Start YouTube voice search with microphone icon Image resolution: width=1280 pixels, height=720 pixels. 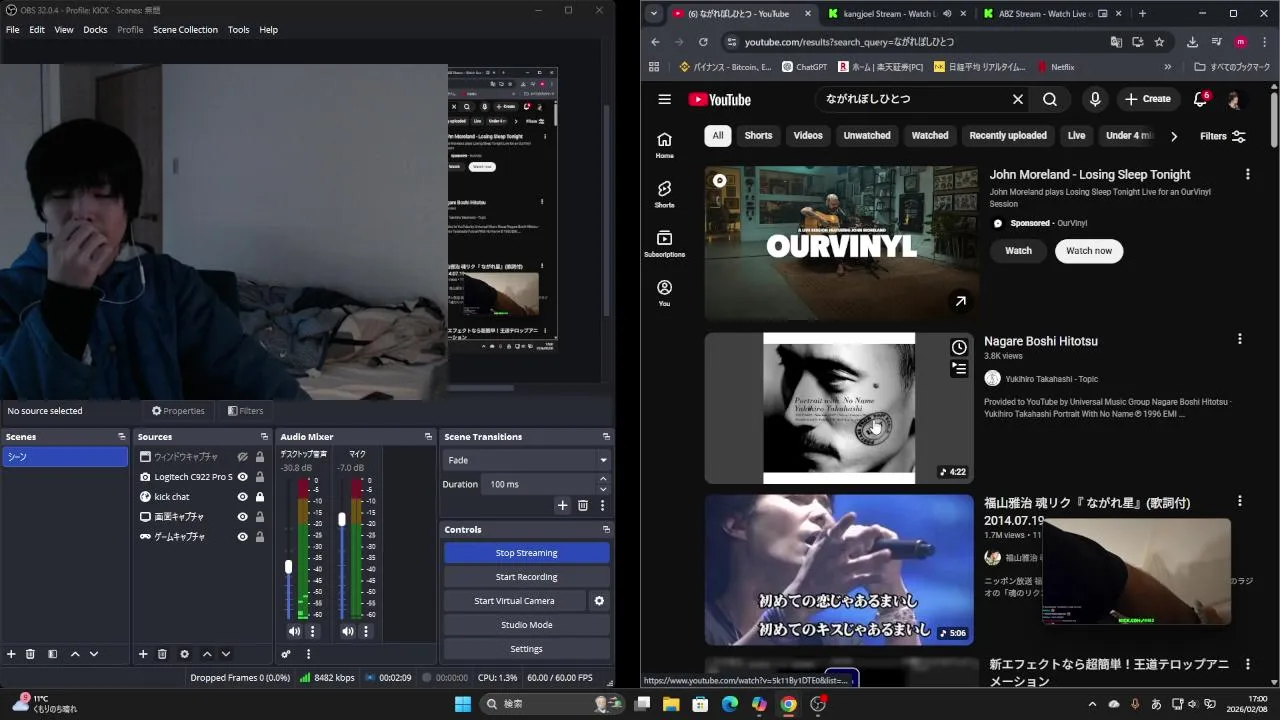click(1095, 99)
